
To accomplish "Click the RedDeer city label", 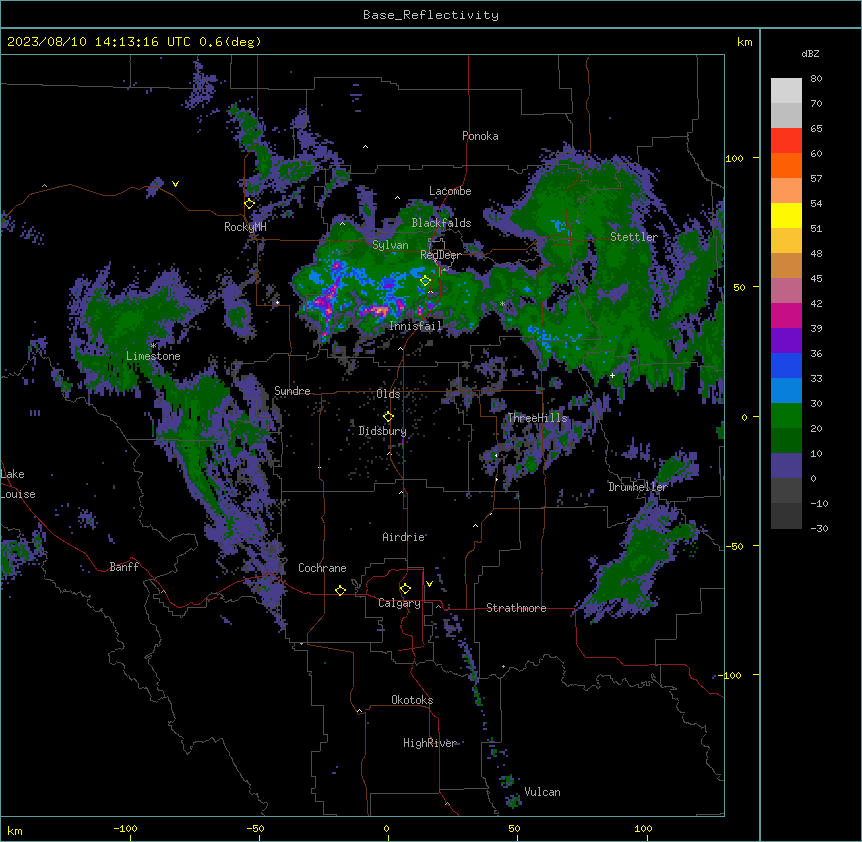I will 440,255.
